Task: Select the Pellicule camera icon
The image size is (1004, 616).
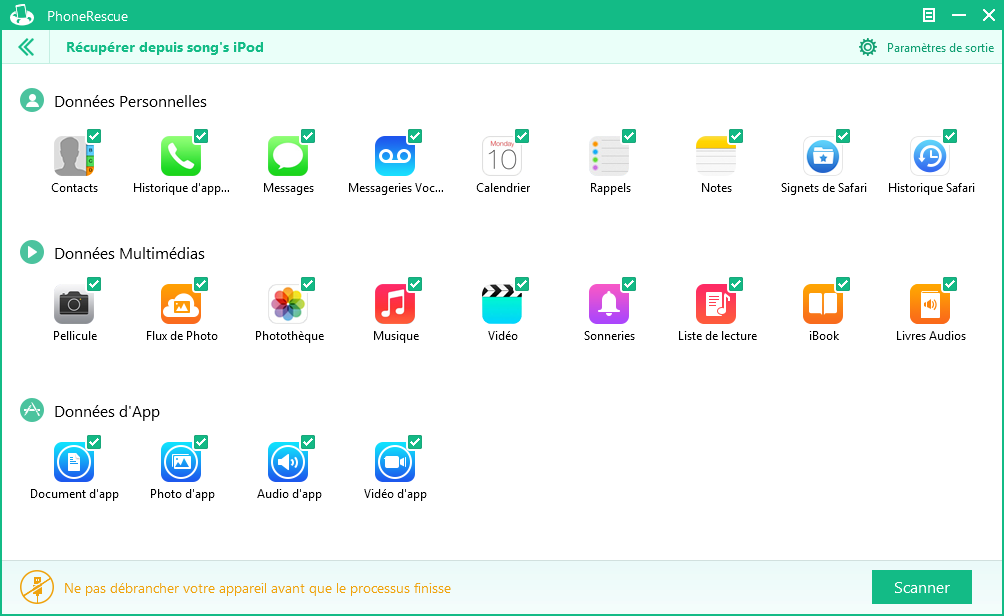Action: click(74, 304)
